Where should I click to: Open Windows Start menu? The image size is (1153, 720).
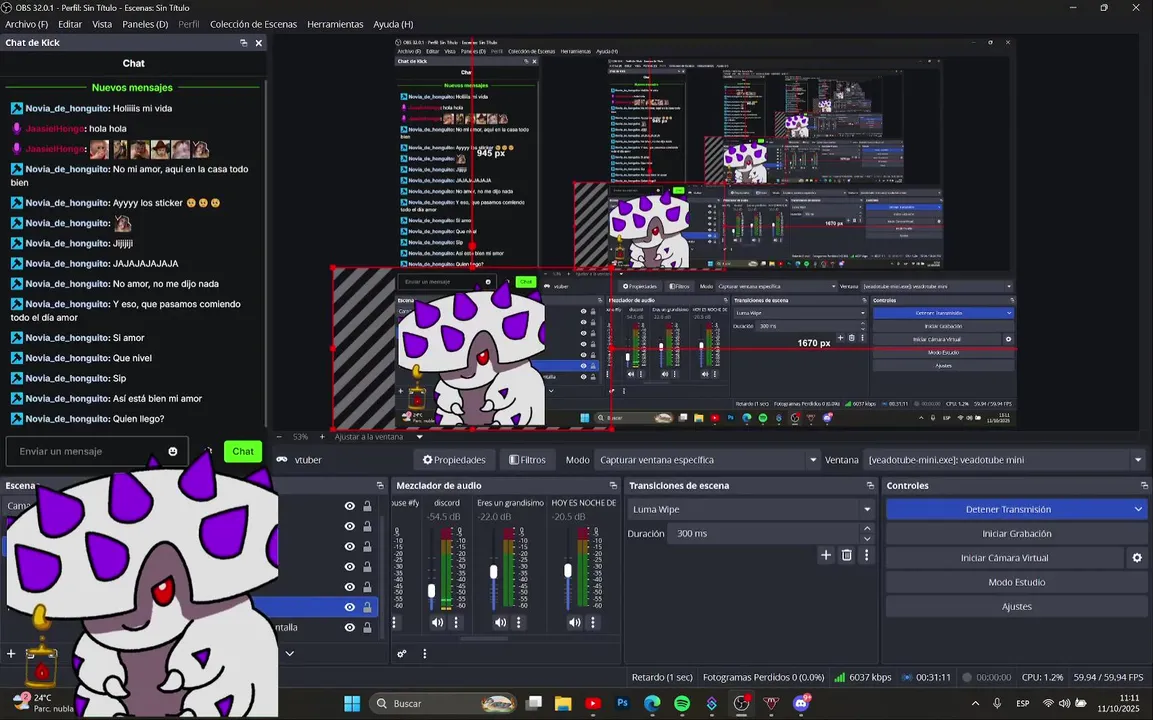[352, 703]
